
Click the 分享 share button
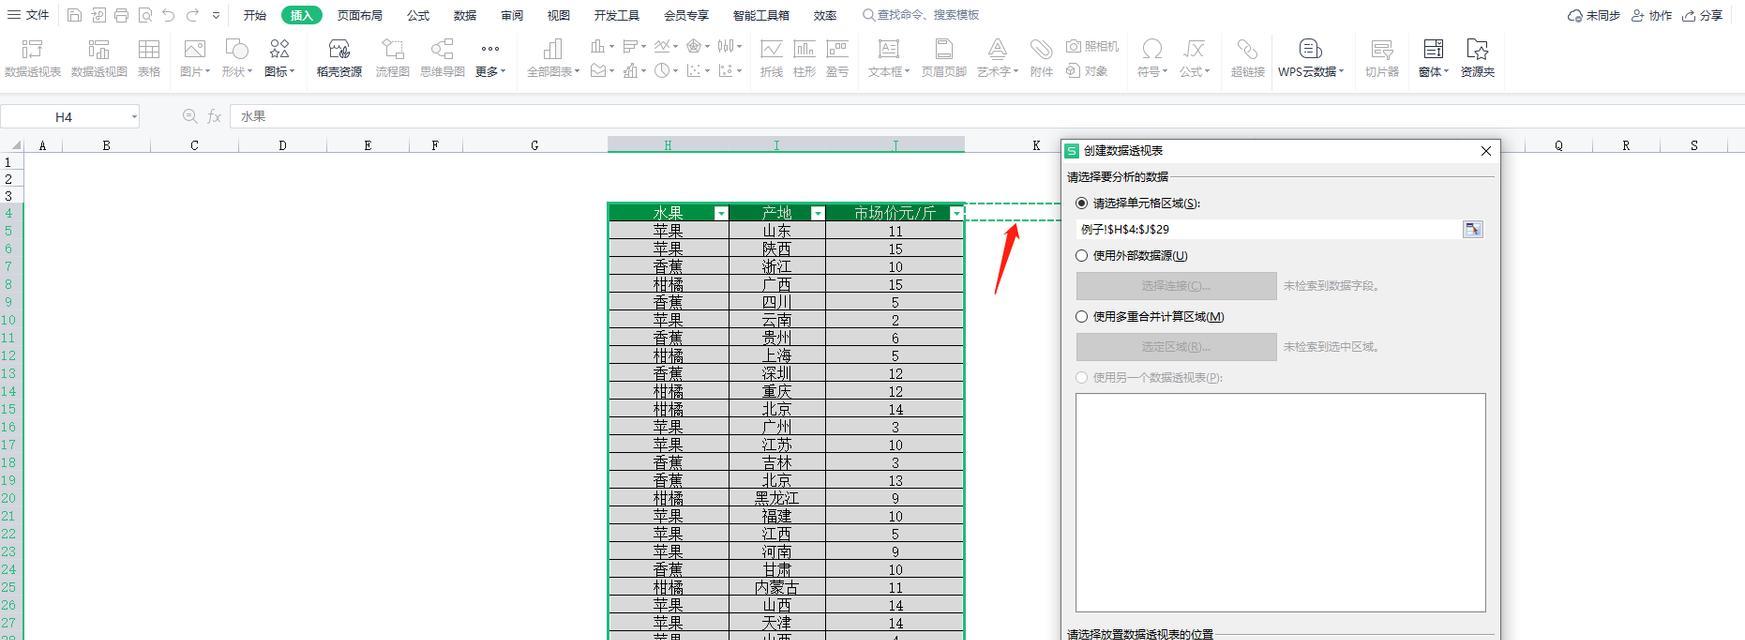point(1702,15)
